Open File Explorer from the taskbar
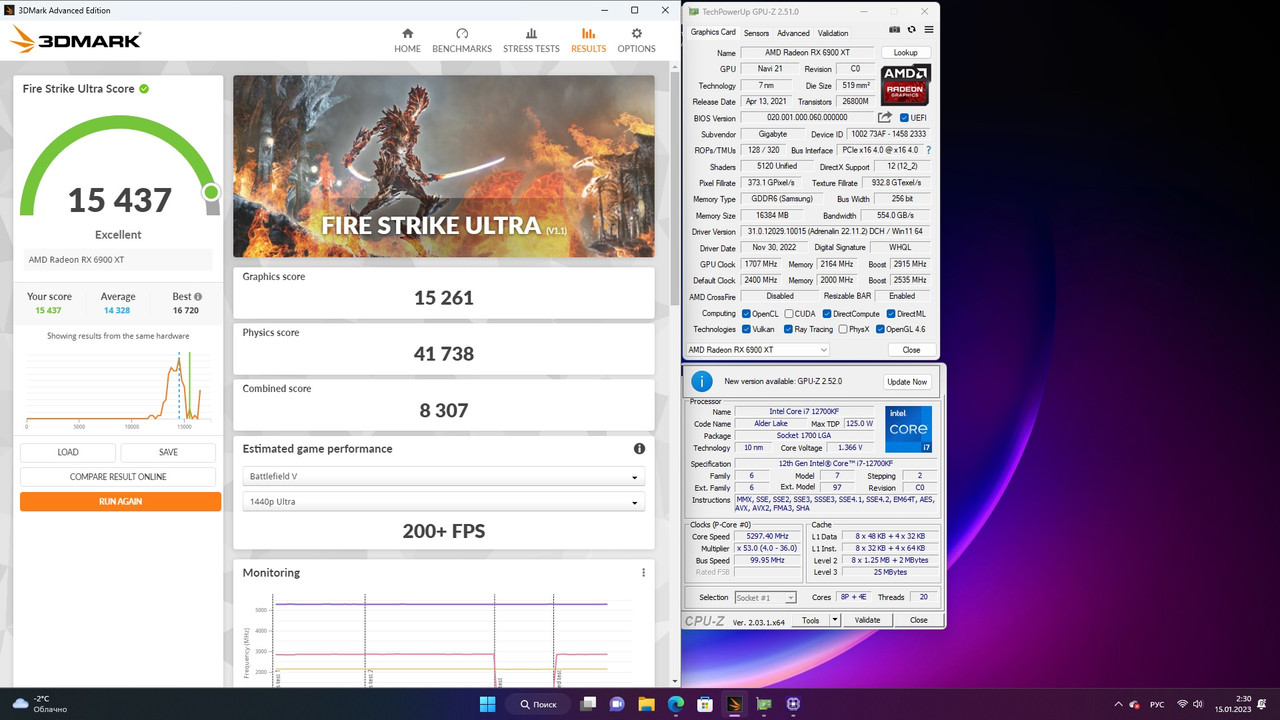The image size is (1280, 720). point(646,704)
